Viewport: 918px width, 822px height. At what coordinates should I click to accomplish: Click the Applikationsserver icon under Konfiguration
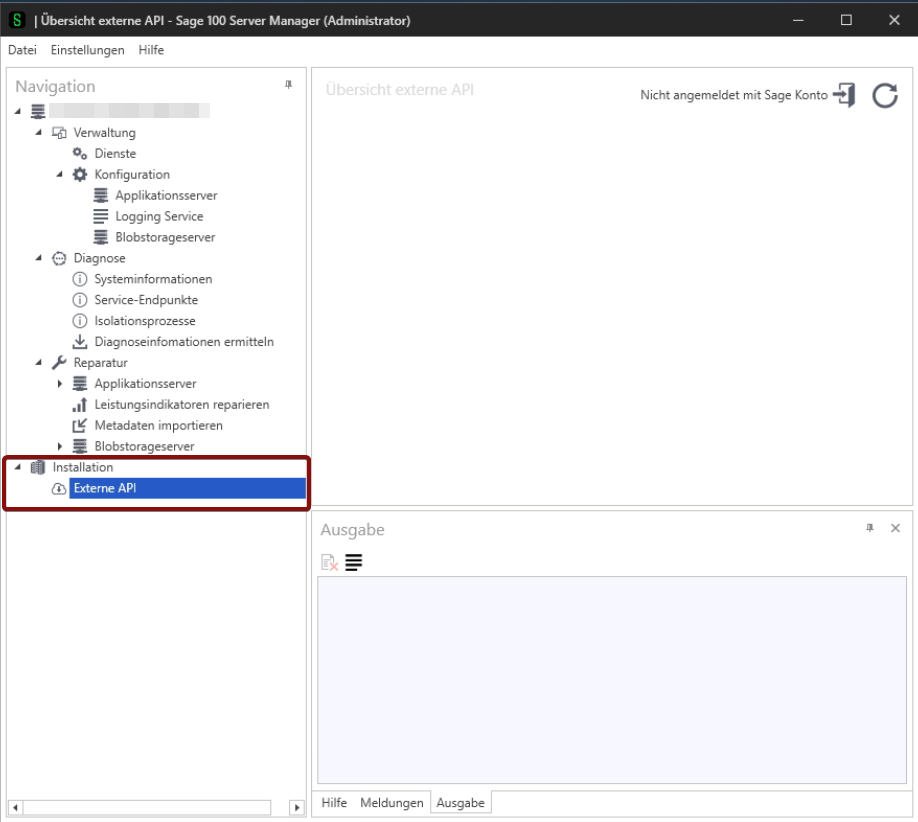click(x=101, y=195)
